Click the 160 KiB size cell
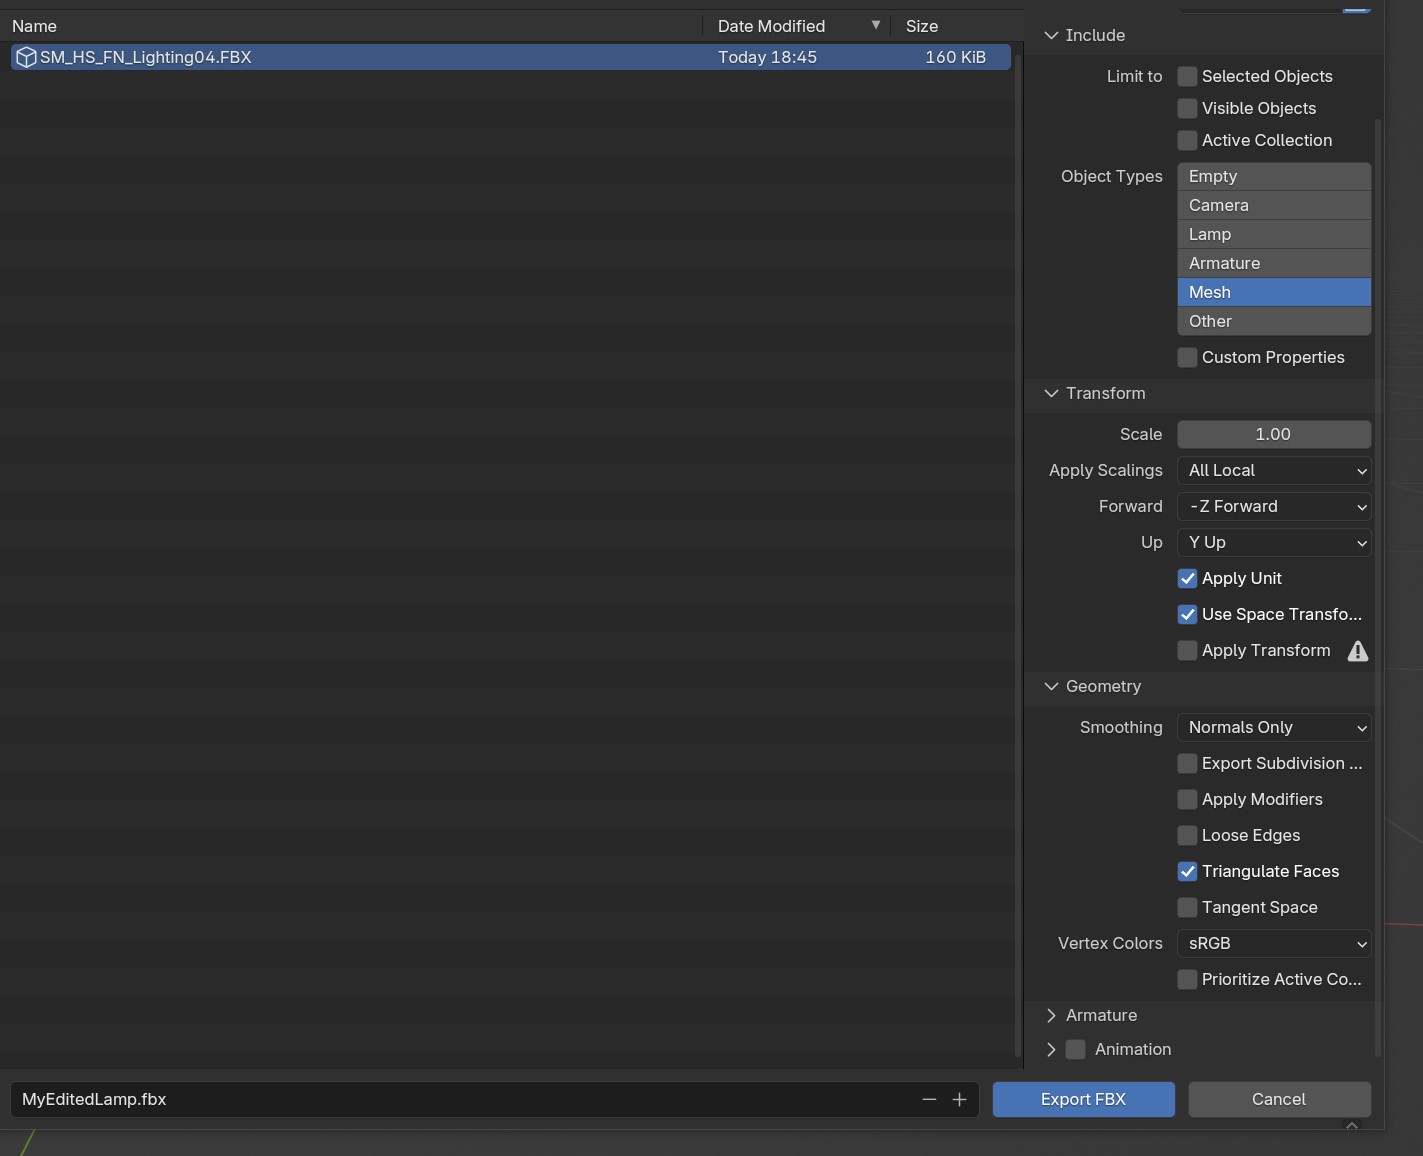The height and width of the screenshot is (1156, 1423). point(955,57)
